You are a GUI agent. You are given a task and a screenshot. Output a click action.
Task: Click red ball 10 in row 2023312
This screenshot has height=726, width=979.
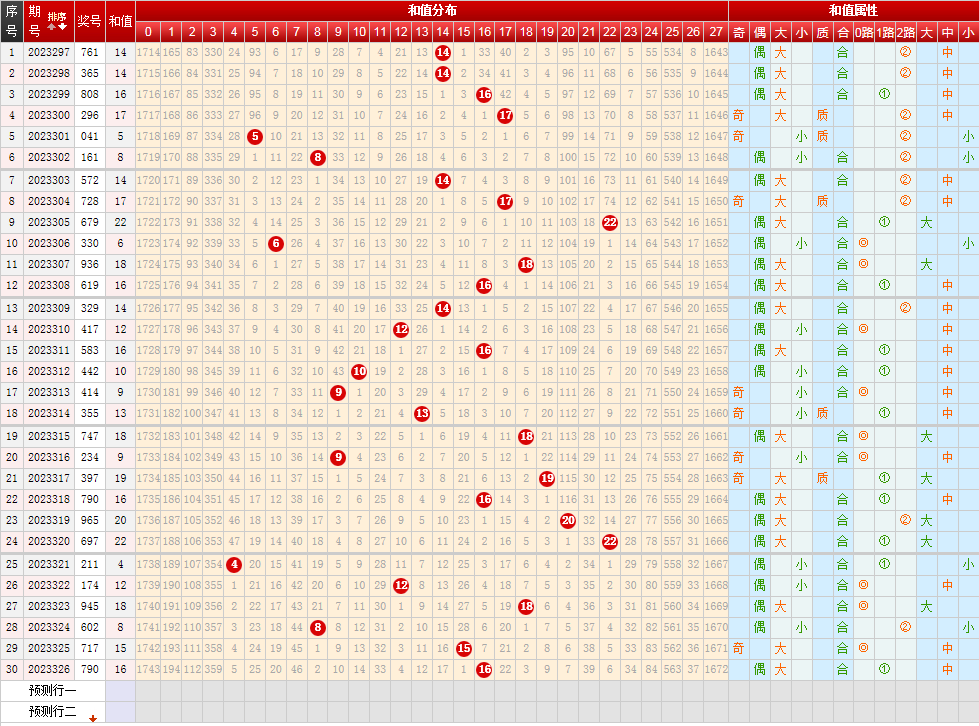point(359,371)
